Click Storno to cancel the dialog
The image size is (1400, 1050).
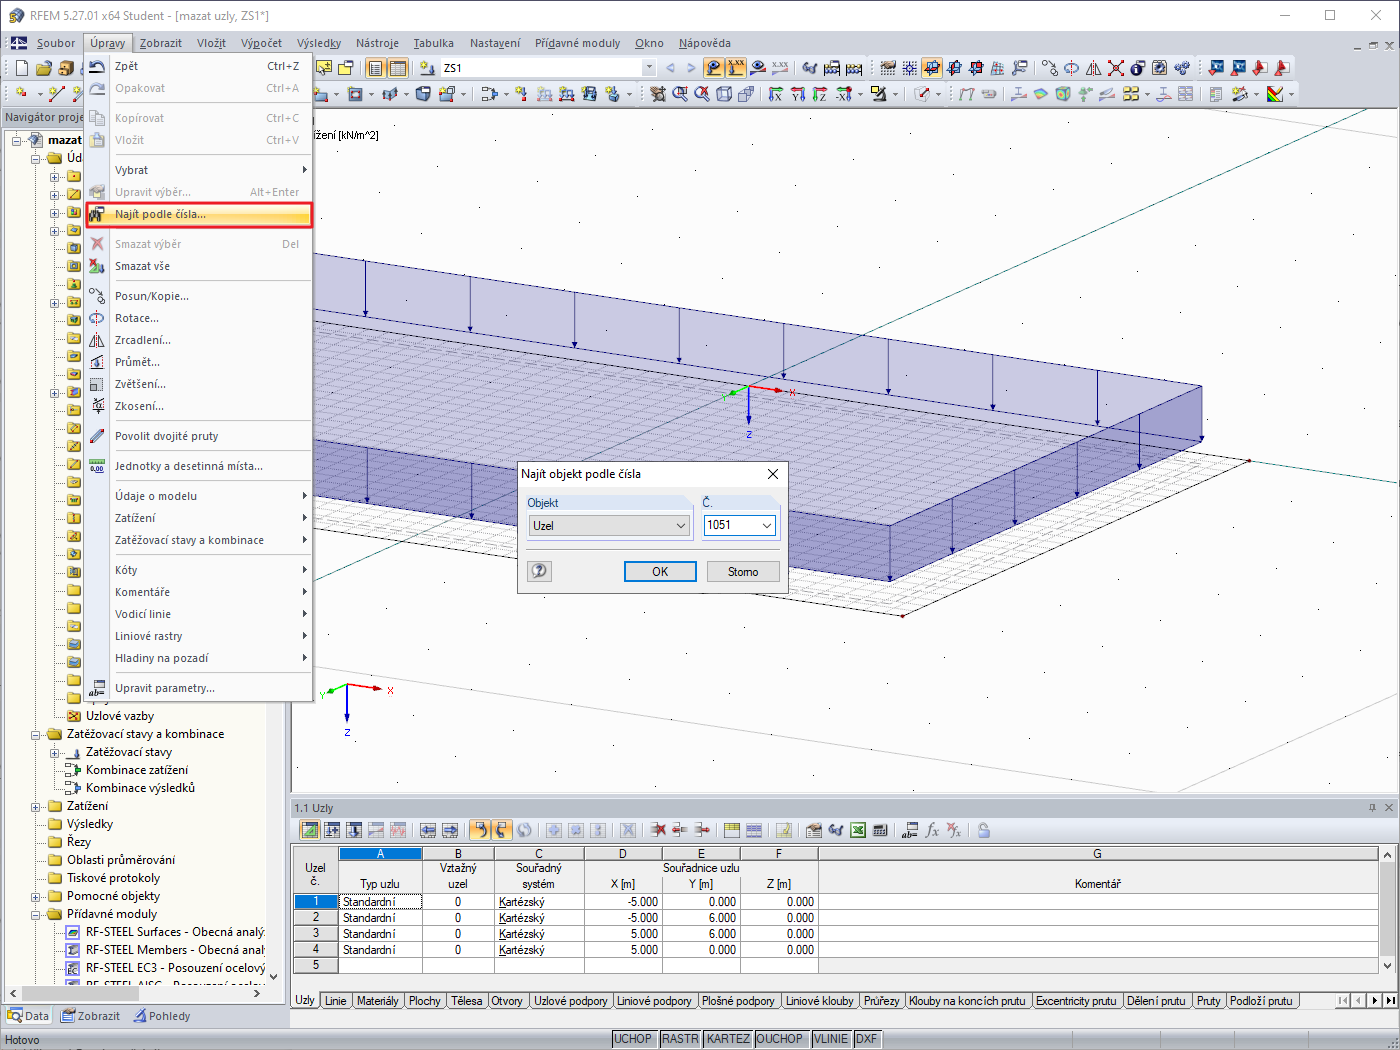[x=743, y=571]
